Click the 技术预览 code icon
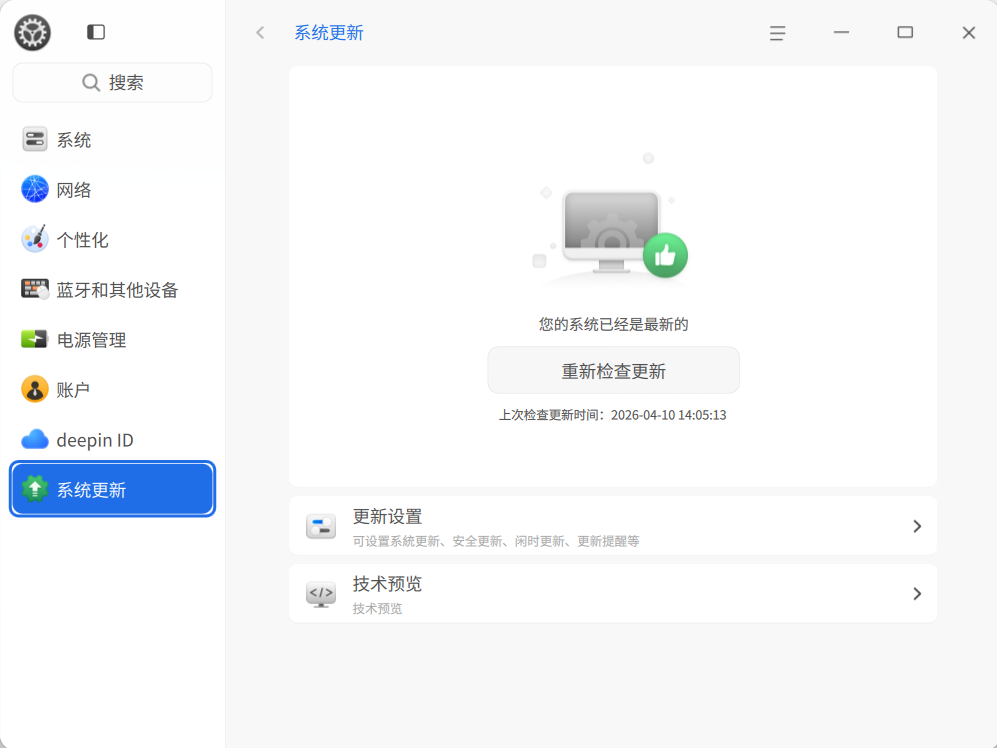This screenshot has height=748, width=997. [x=321, y=593]
